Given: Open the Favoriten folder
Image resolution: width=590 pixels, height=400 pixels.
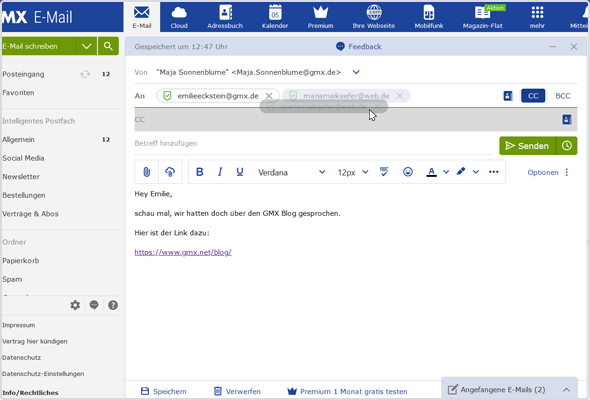Looking at the screenshot, I should [18, 93].
